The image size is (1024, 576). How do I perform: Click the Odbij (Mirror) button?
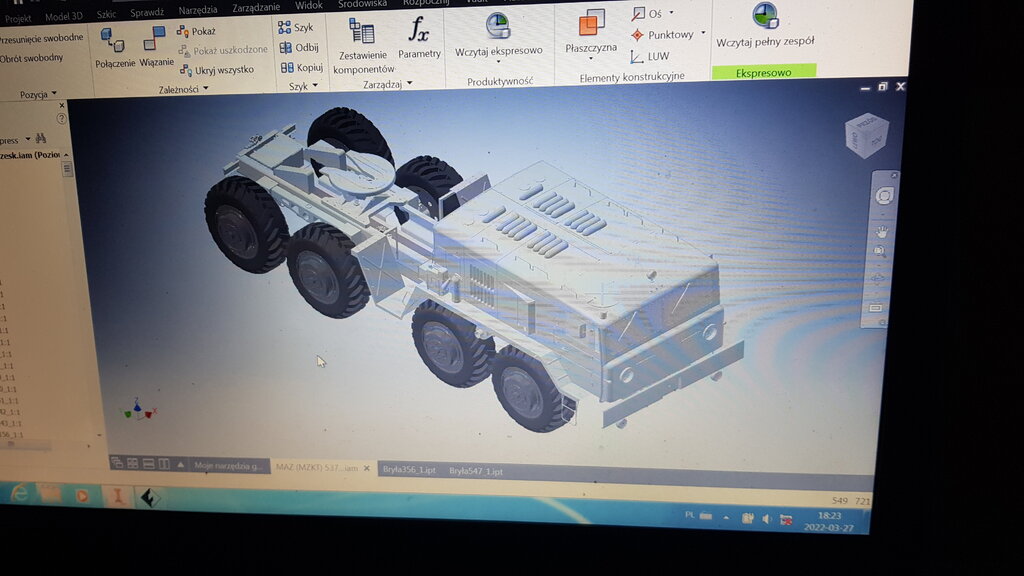(x=299, y=47)
